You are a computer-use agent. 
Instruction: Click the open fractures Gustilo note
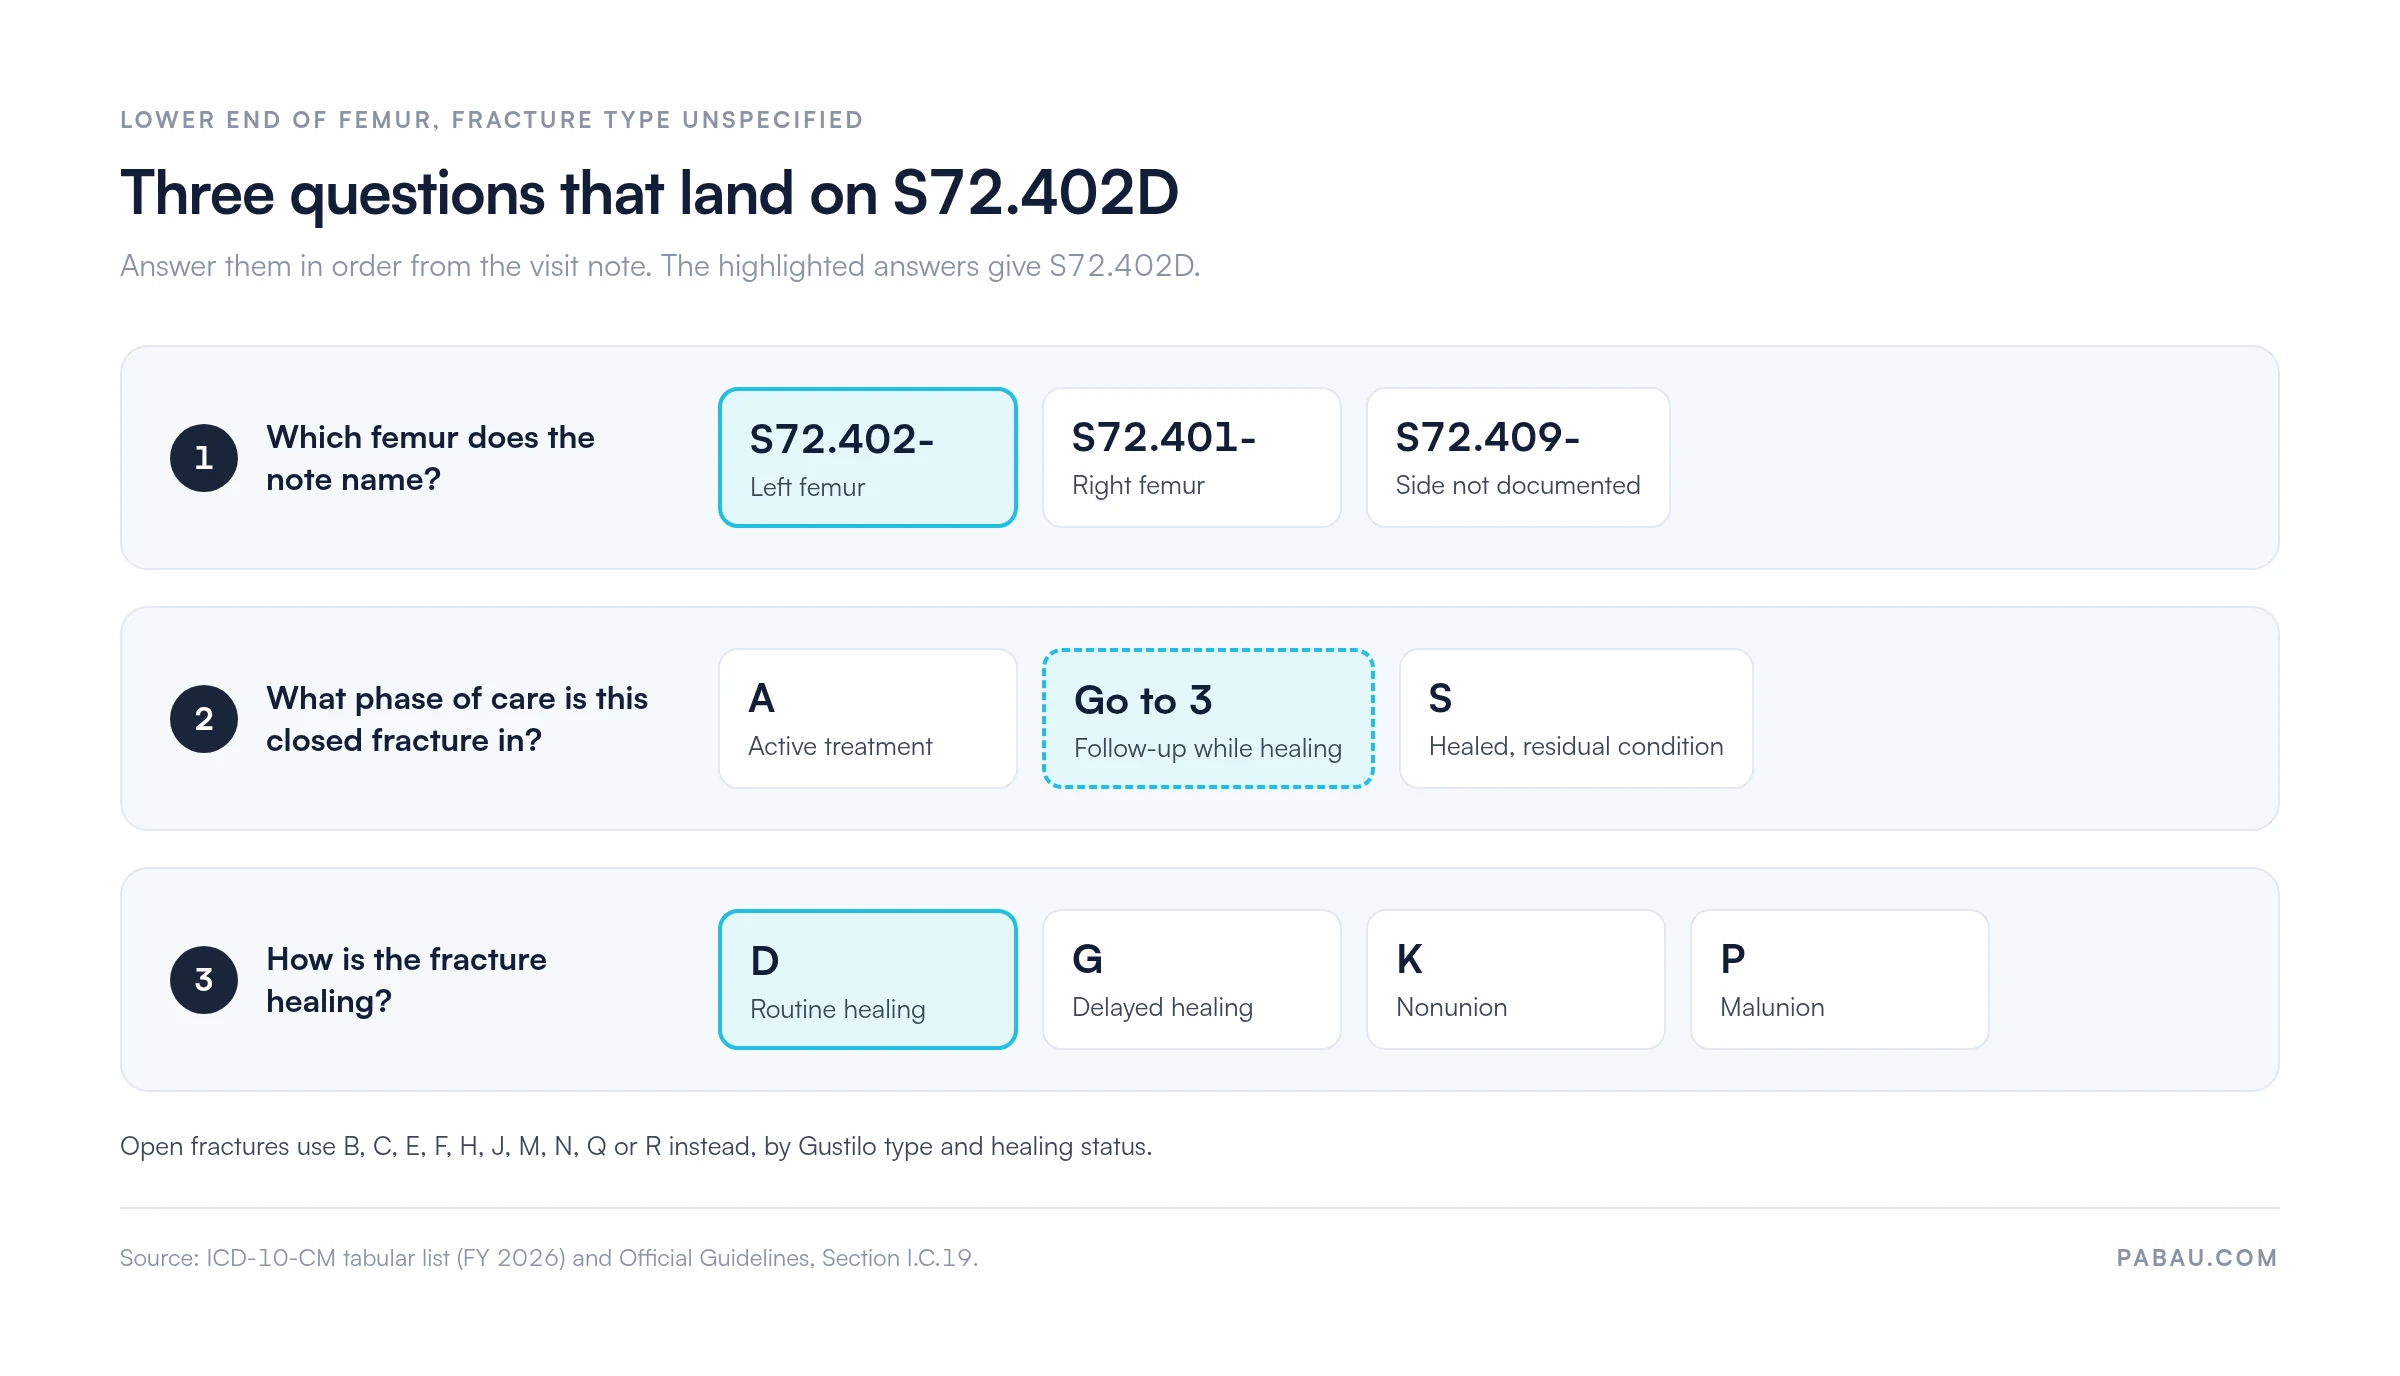636,1146
